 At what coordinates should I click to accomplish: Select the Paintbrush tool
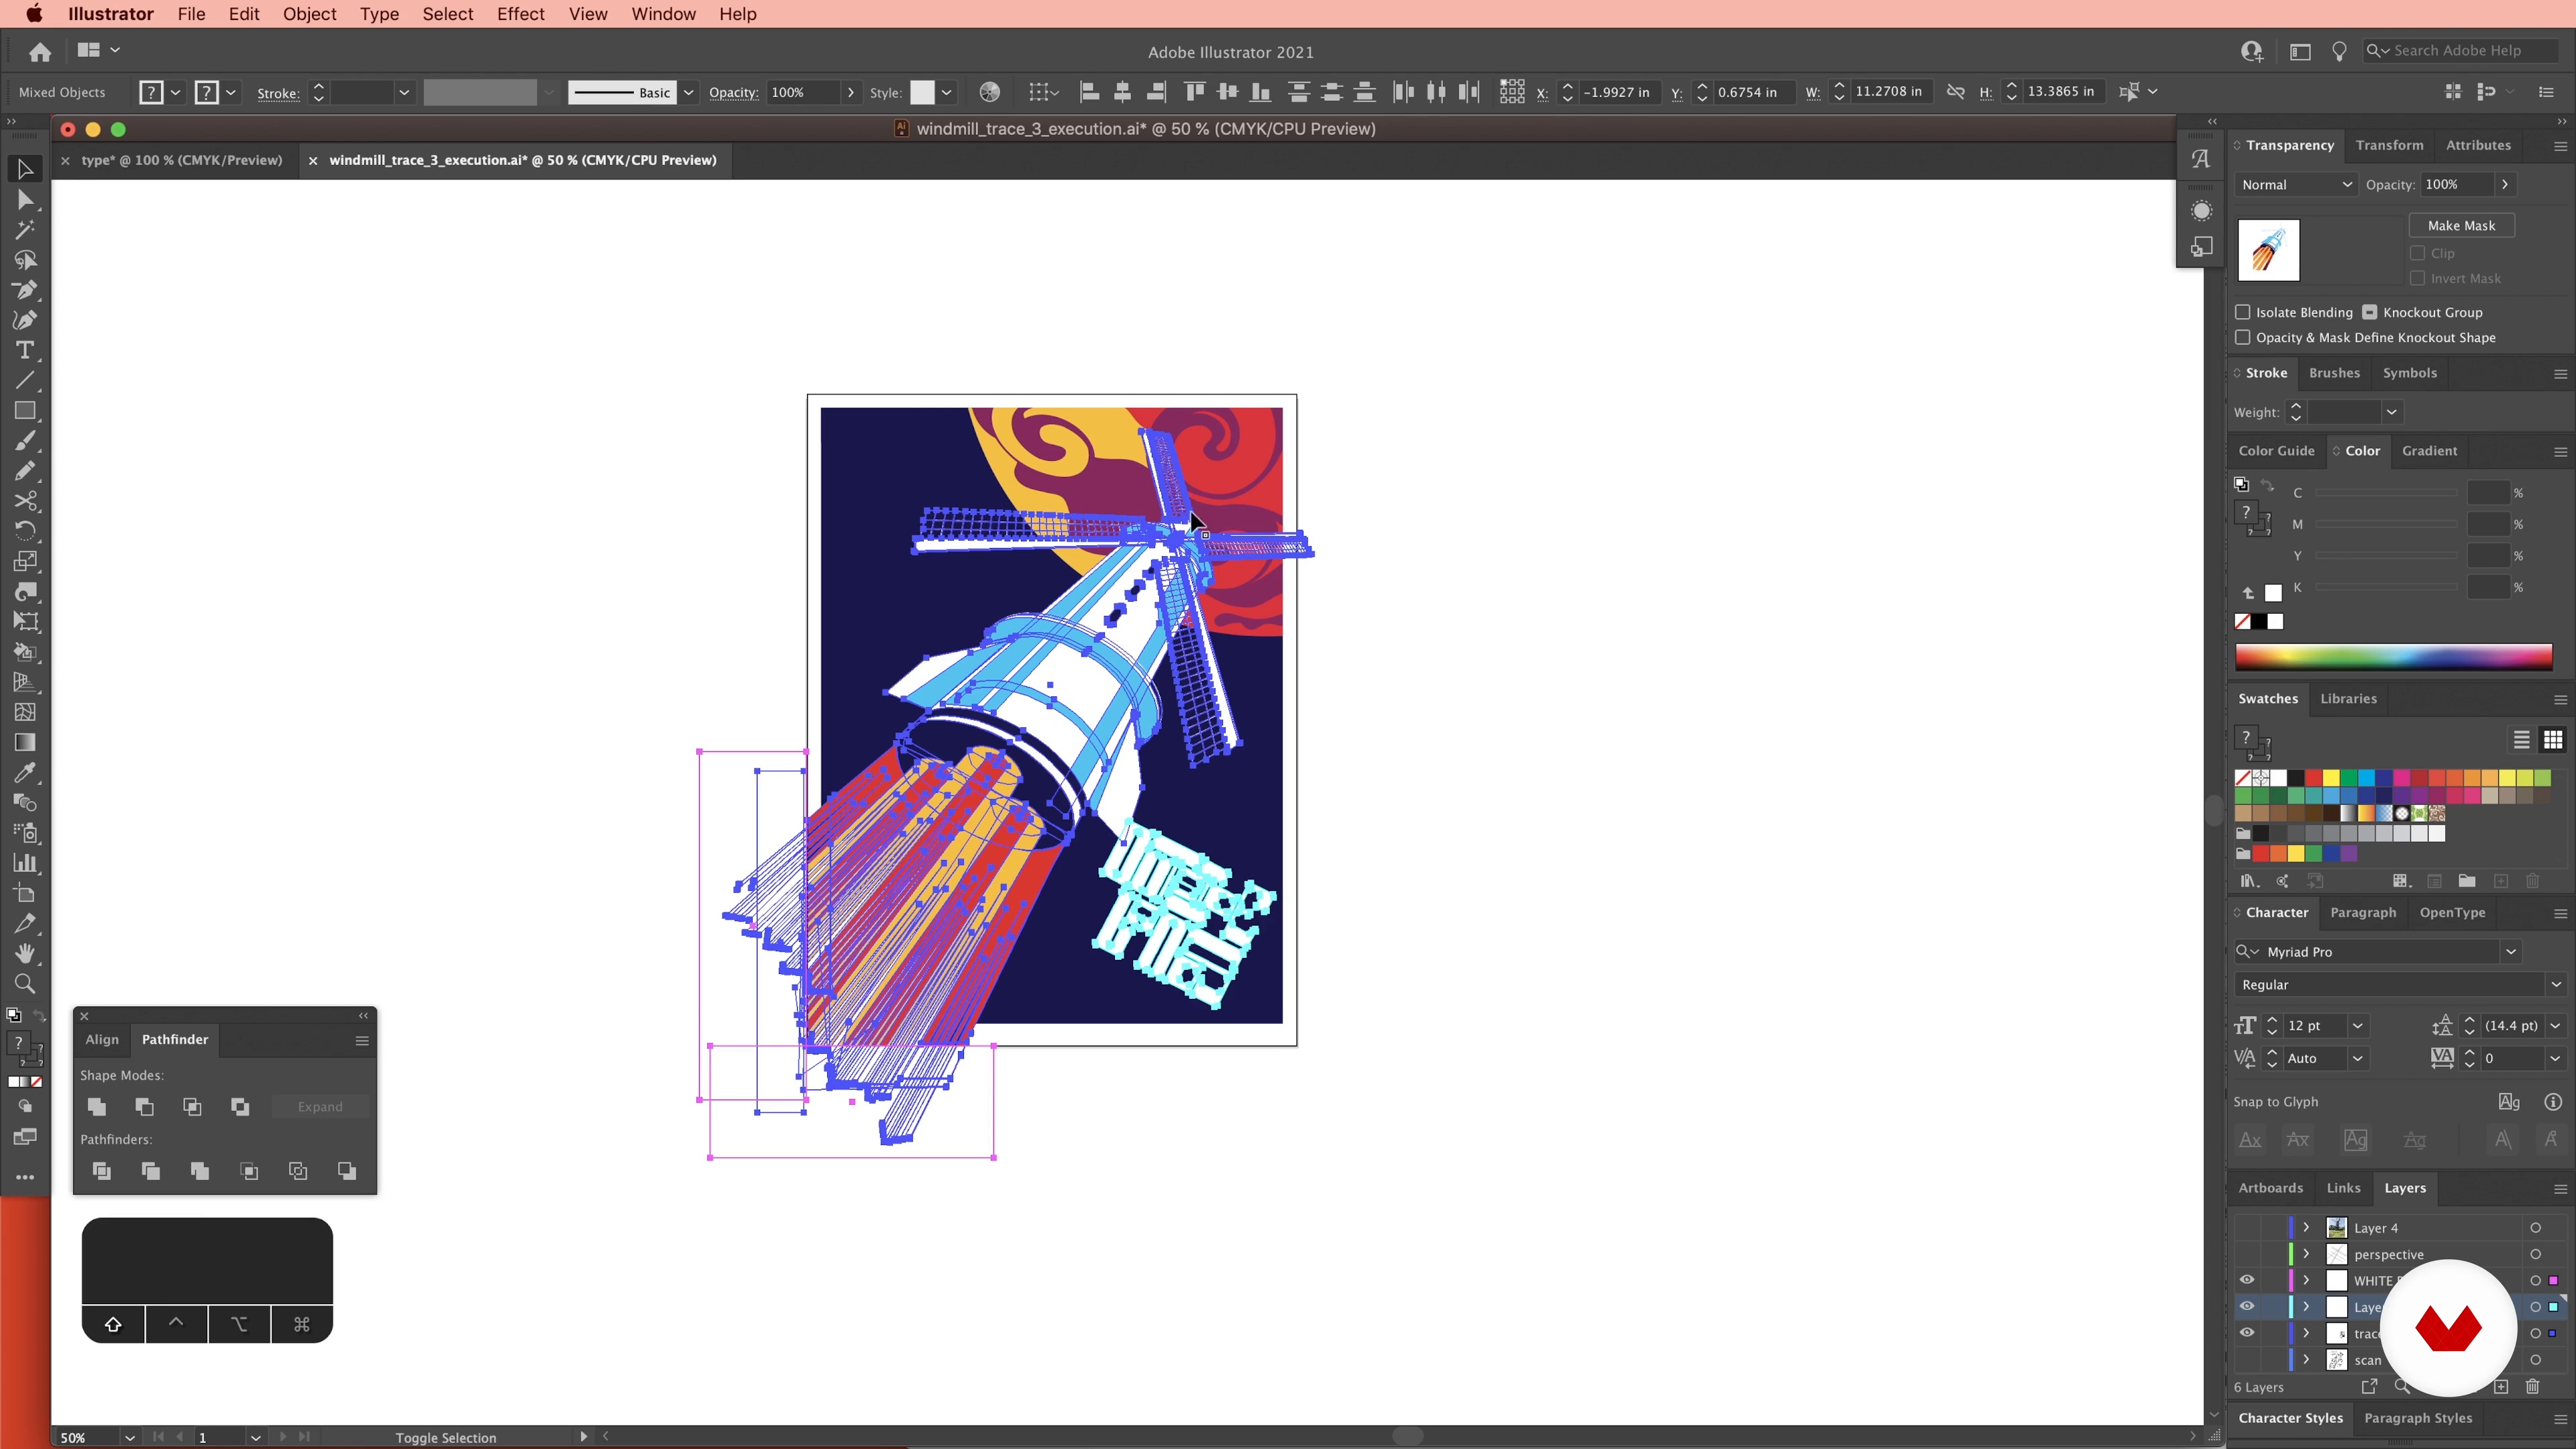click(x=25, y=440)
